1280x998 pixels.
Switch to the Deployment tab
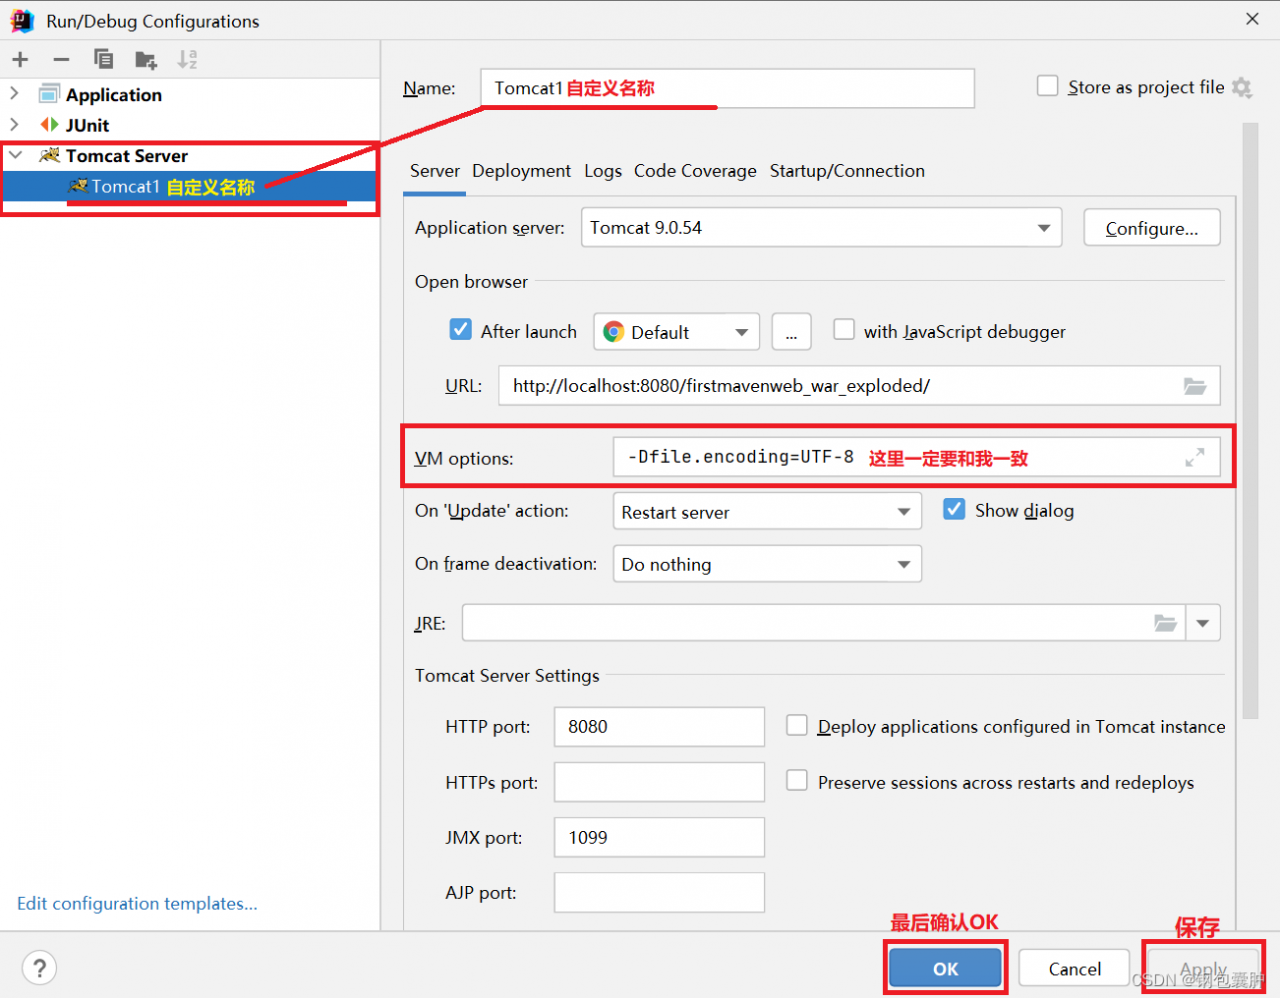pos(522,171)
